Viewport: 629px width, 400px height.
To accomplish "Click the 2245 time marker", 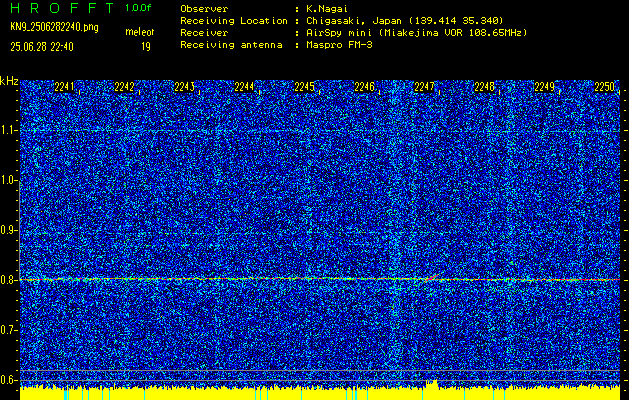I will pos(304,87).
